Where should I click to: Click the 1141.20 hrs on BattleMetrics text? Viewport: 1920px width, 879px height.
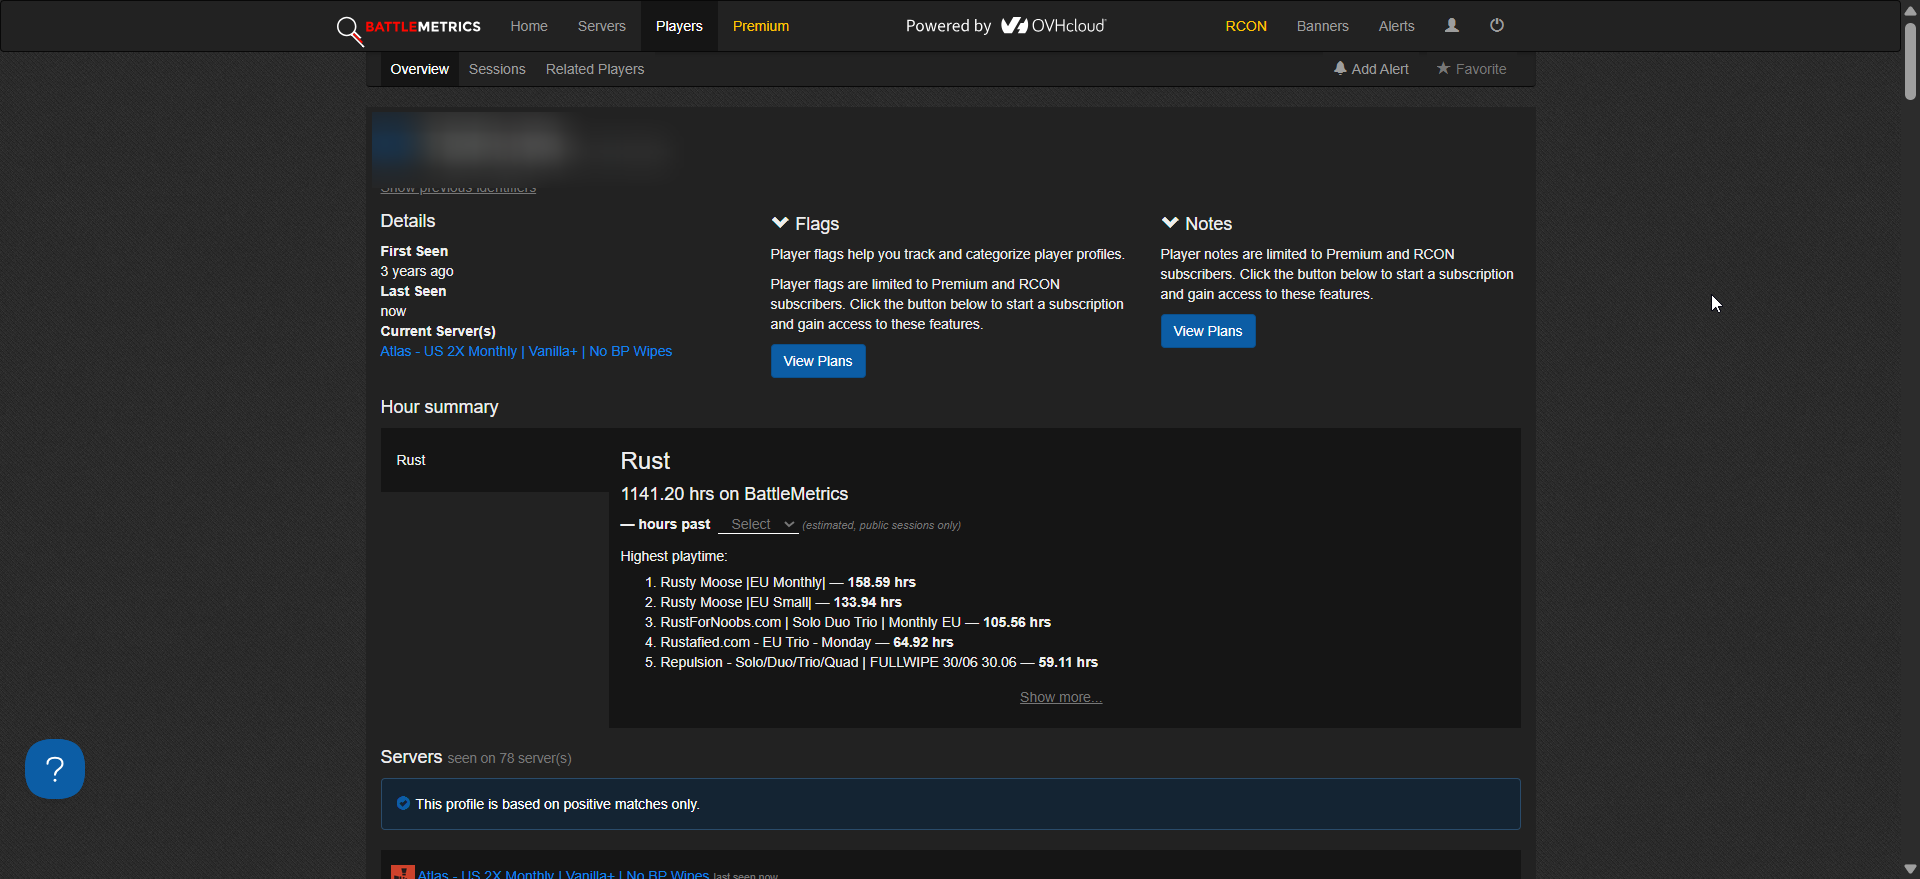734,494
